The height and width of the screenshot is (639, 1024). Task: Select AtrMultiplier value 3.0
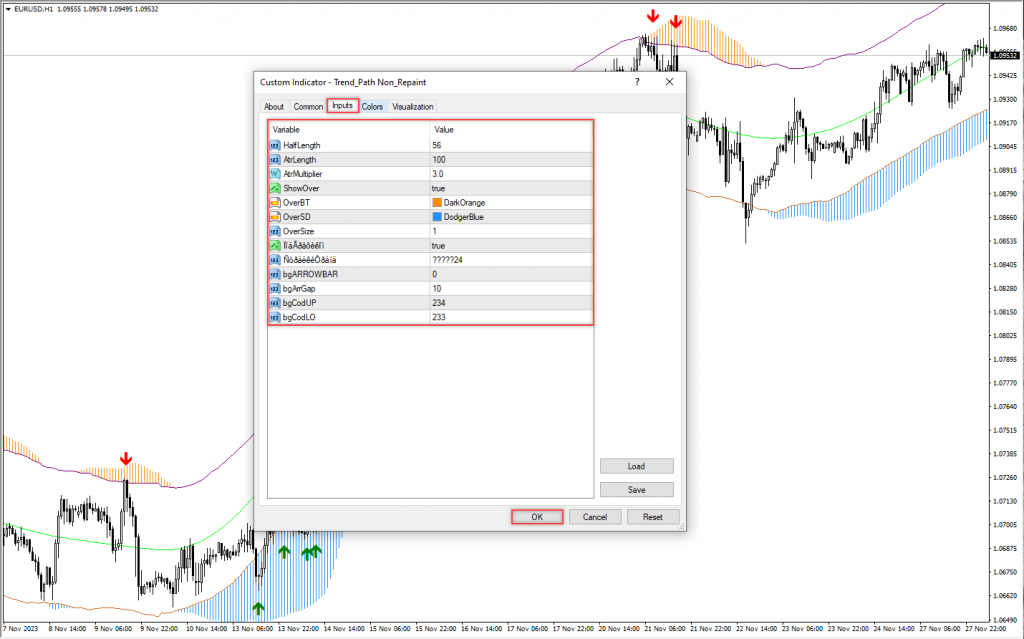pos(511,174)
